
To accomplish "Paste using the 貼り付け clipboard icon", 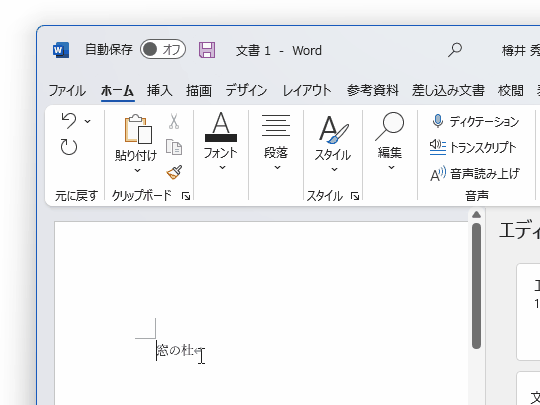I will (x=138, y=129).
